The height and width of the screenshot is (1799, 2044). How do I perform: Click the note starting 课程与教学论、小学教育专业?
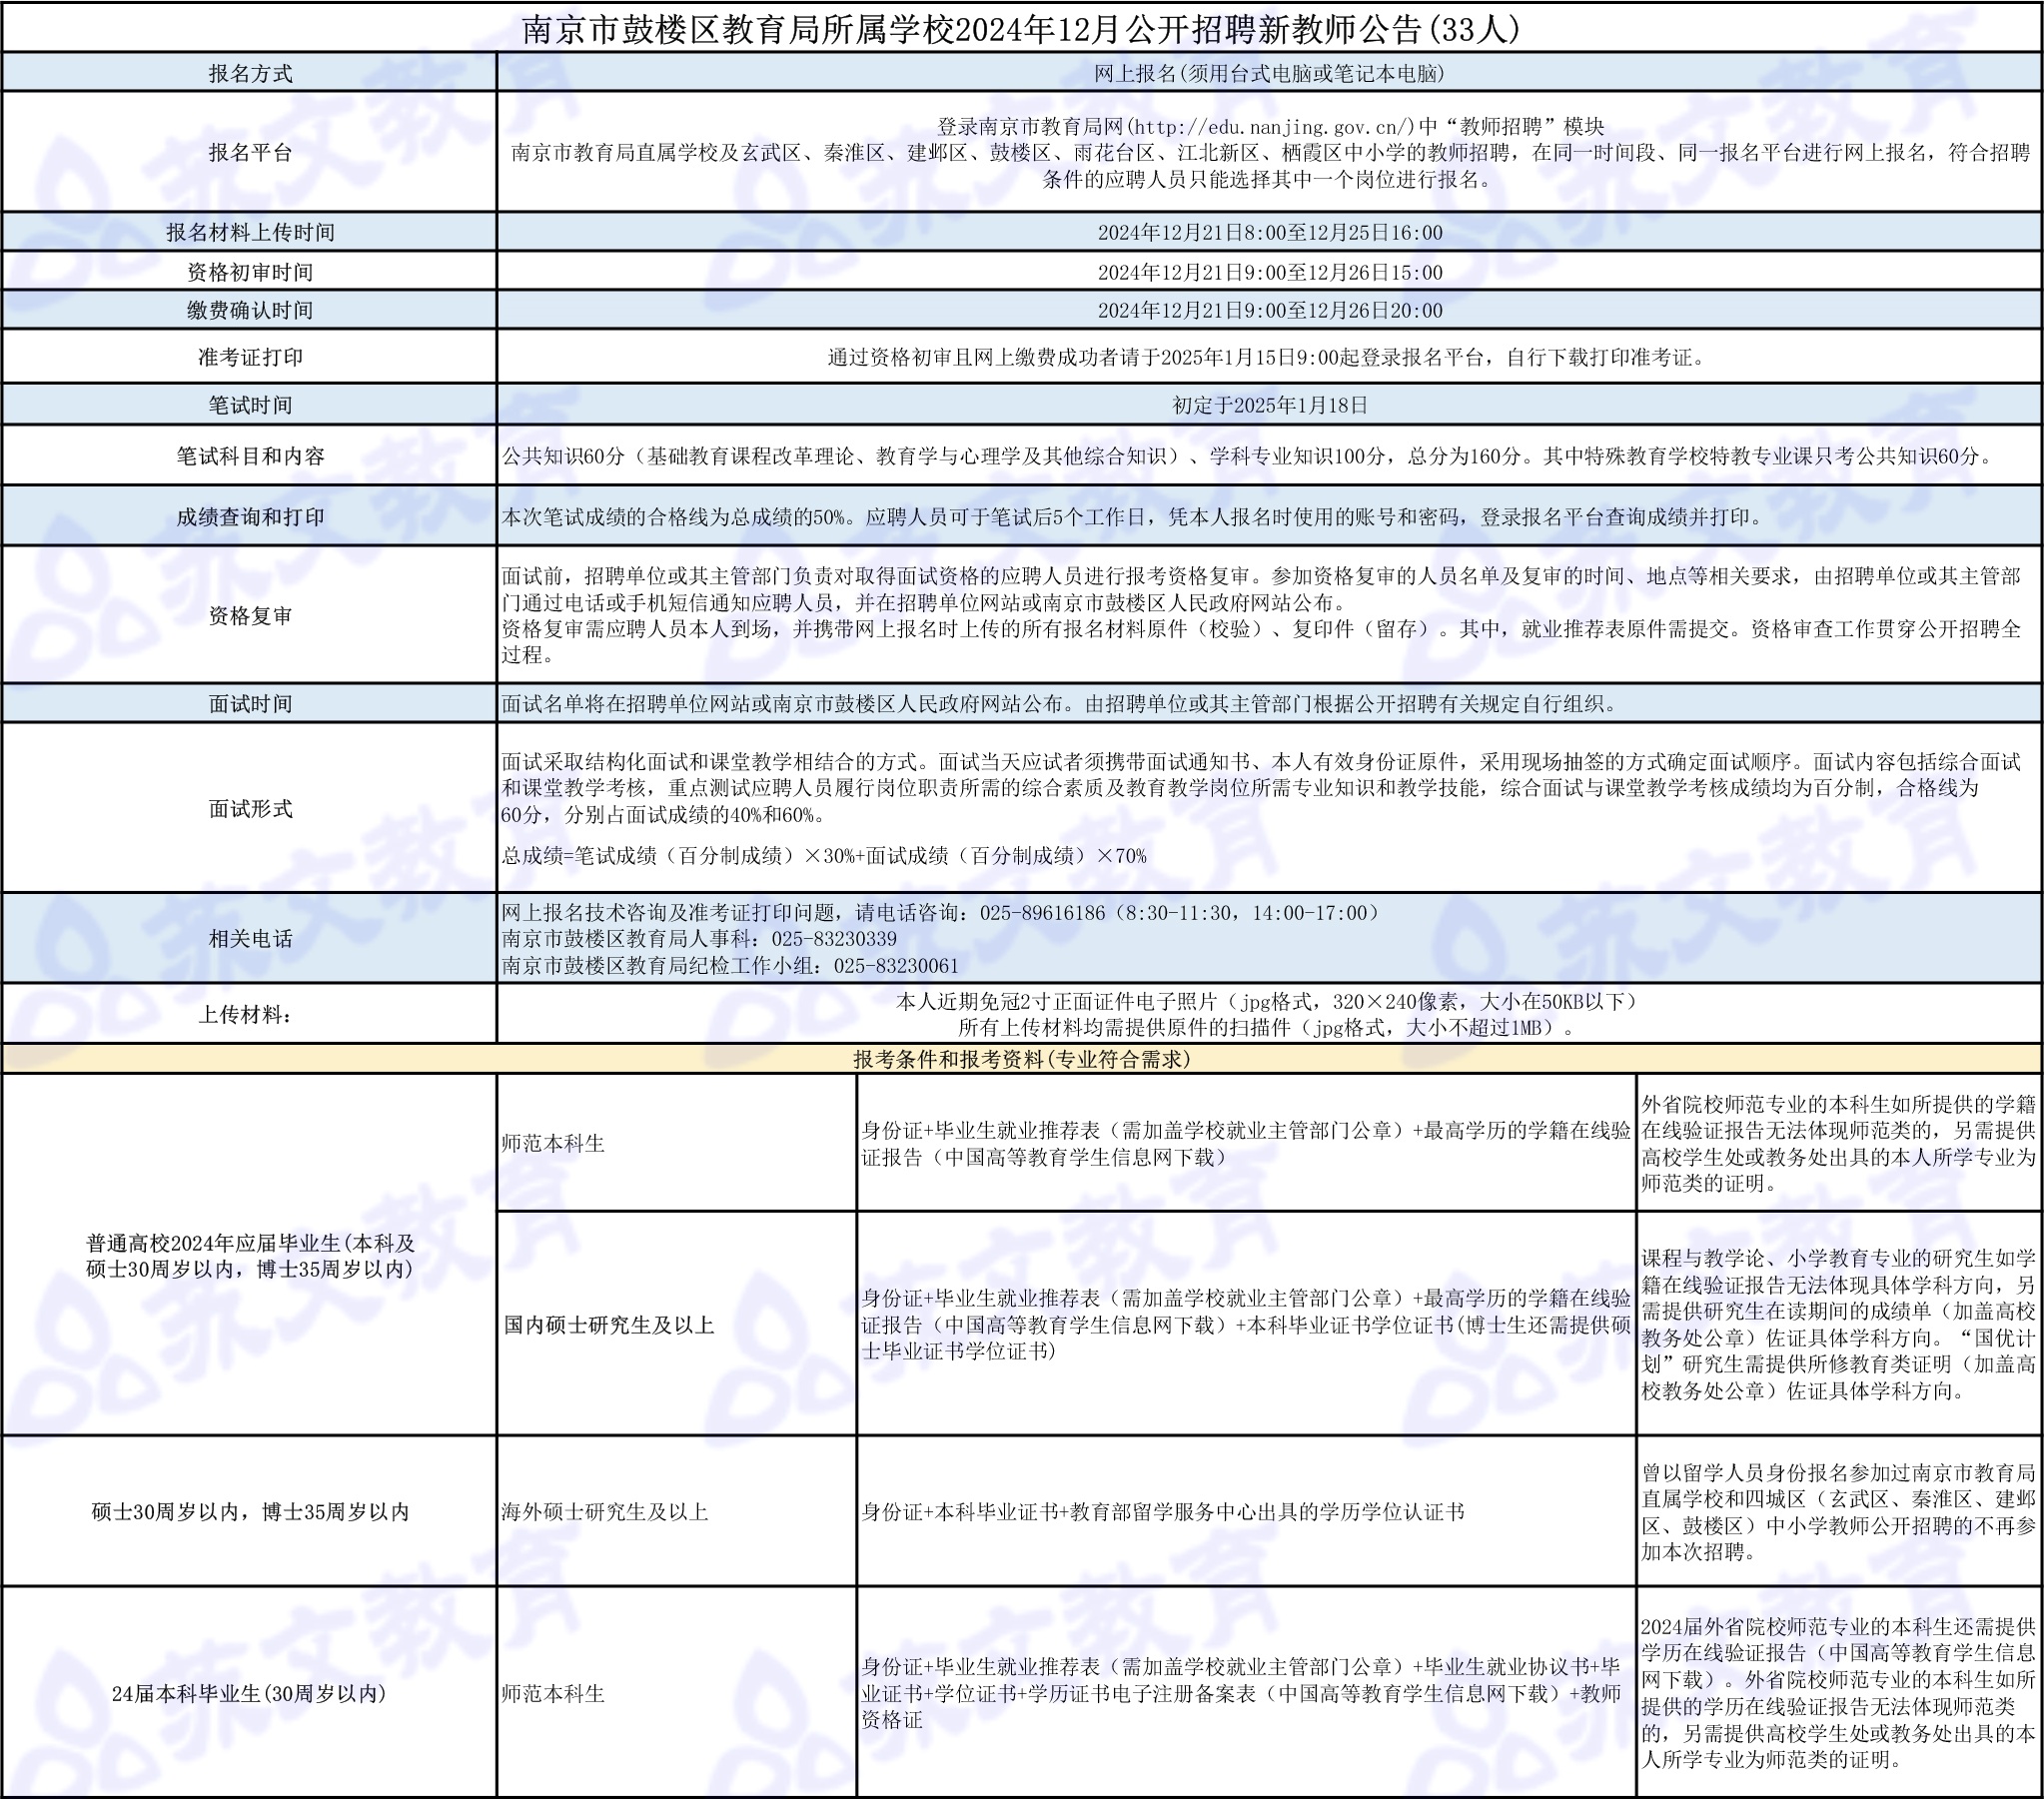(1839, 1324)
